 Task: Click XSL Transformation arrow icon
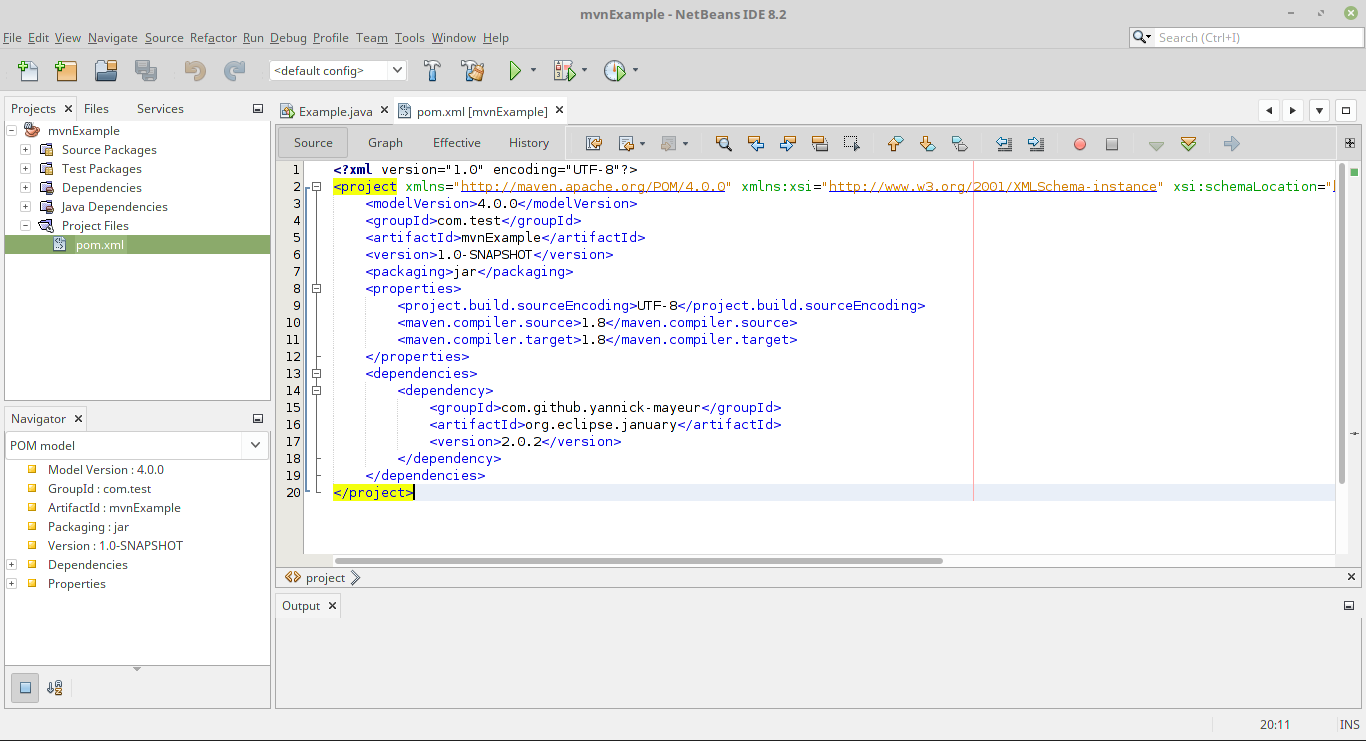[x=1232, y=144]
